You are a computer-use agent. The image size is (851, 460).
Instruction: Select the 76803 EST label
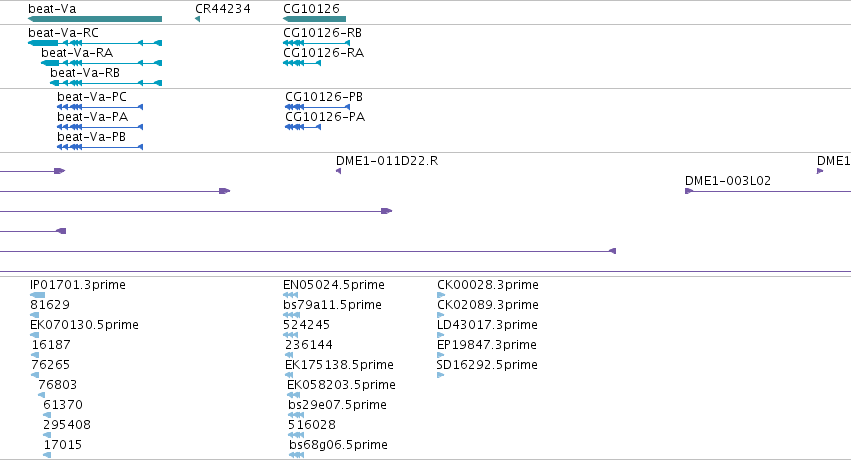pos(58,385)
